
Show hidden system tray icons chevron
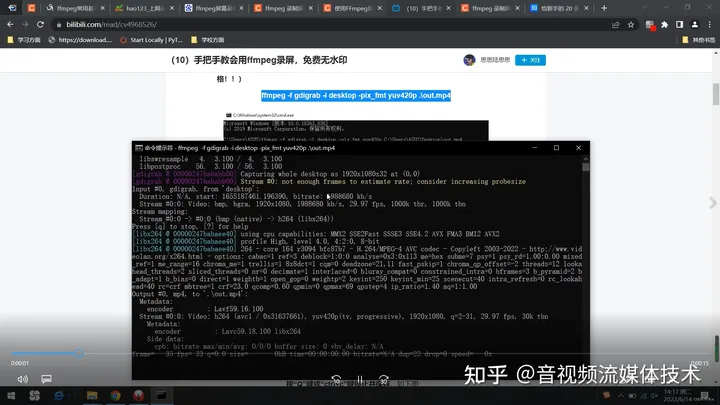(621, 396)
